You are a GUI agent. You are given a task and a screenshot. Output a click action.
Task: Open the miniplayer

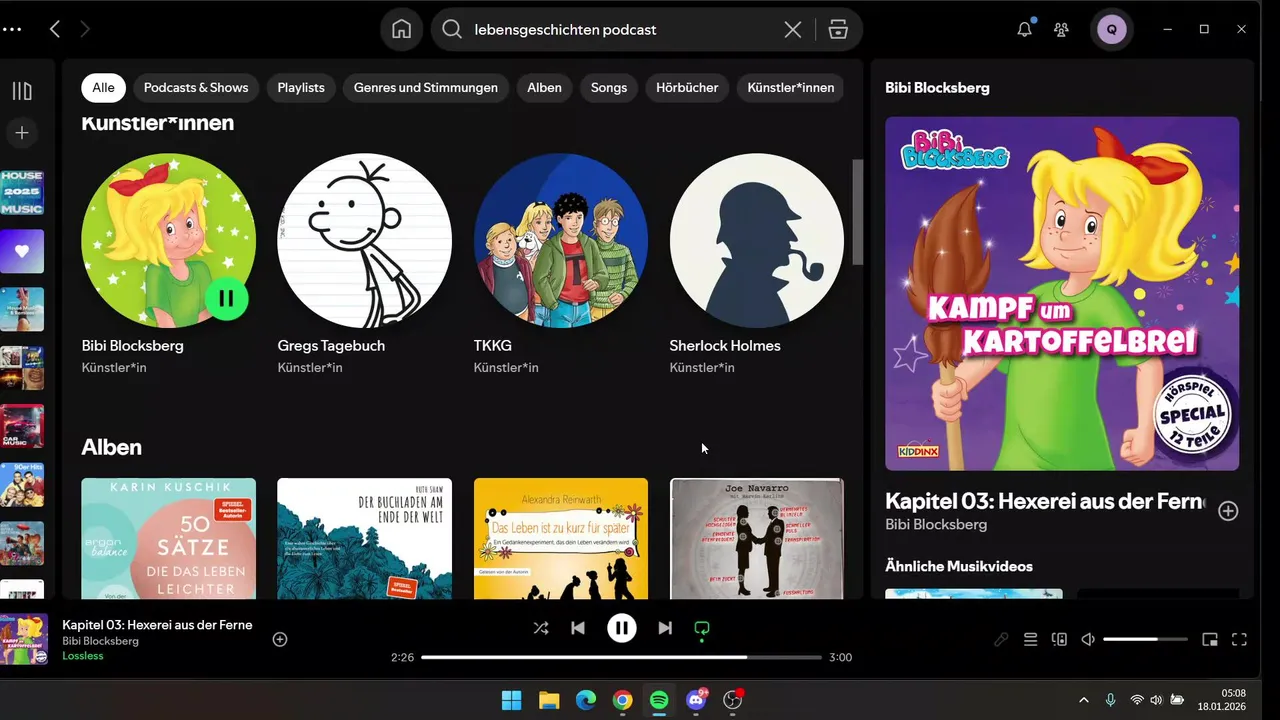coord(1210,639)
